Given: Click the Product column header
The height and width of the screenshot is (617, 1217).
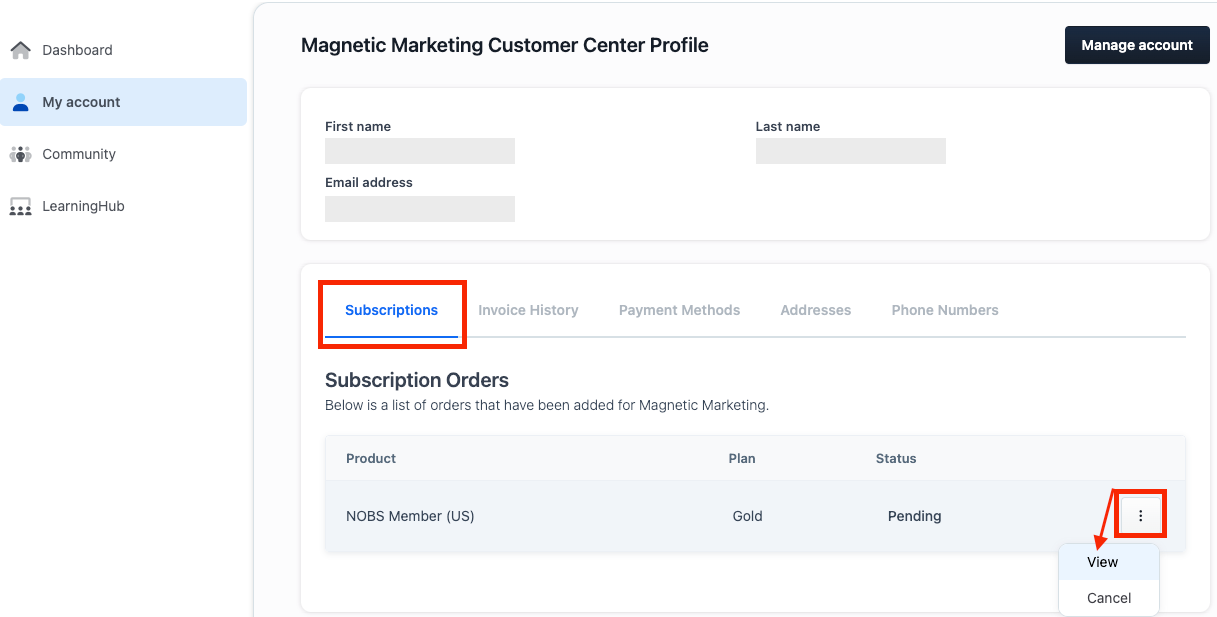Looking at the screenshot, I should (371, 458).
